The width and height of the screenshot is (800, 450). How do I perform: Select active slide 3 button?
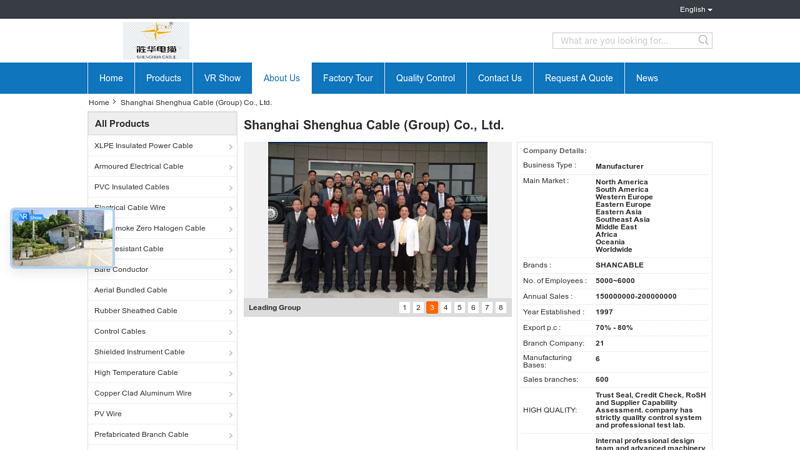(x=432, y=308)
